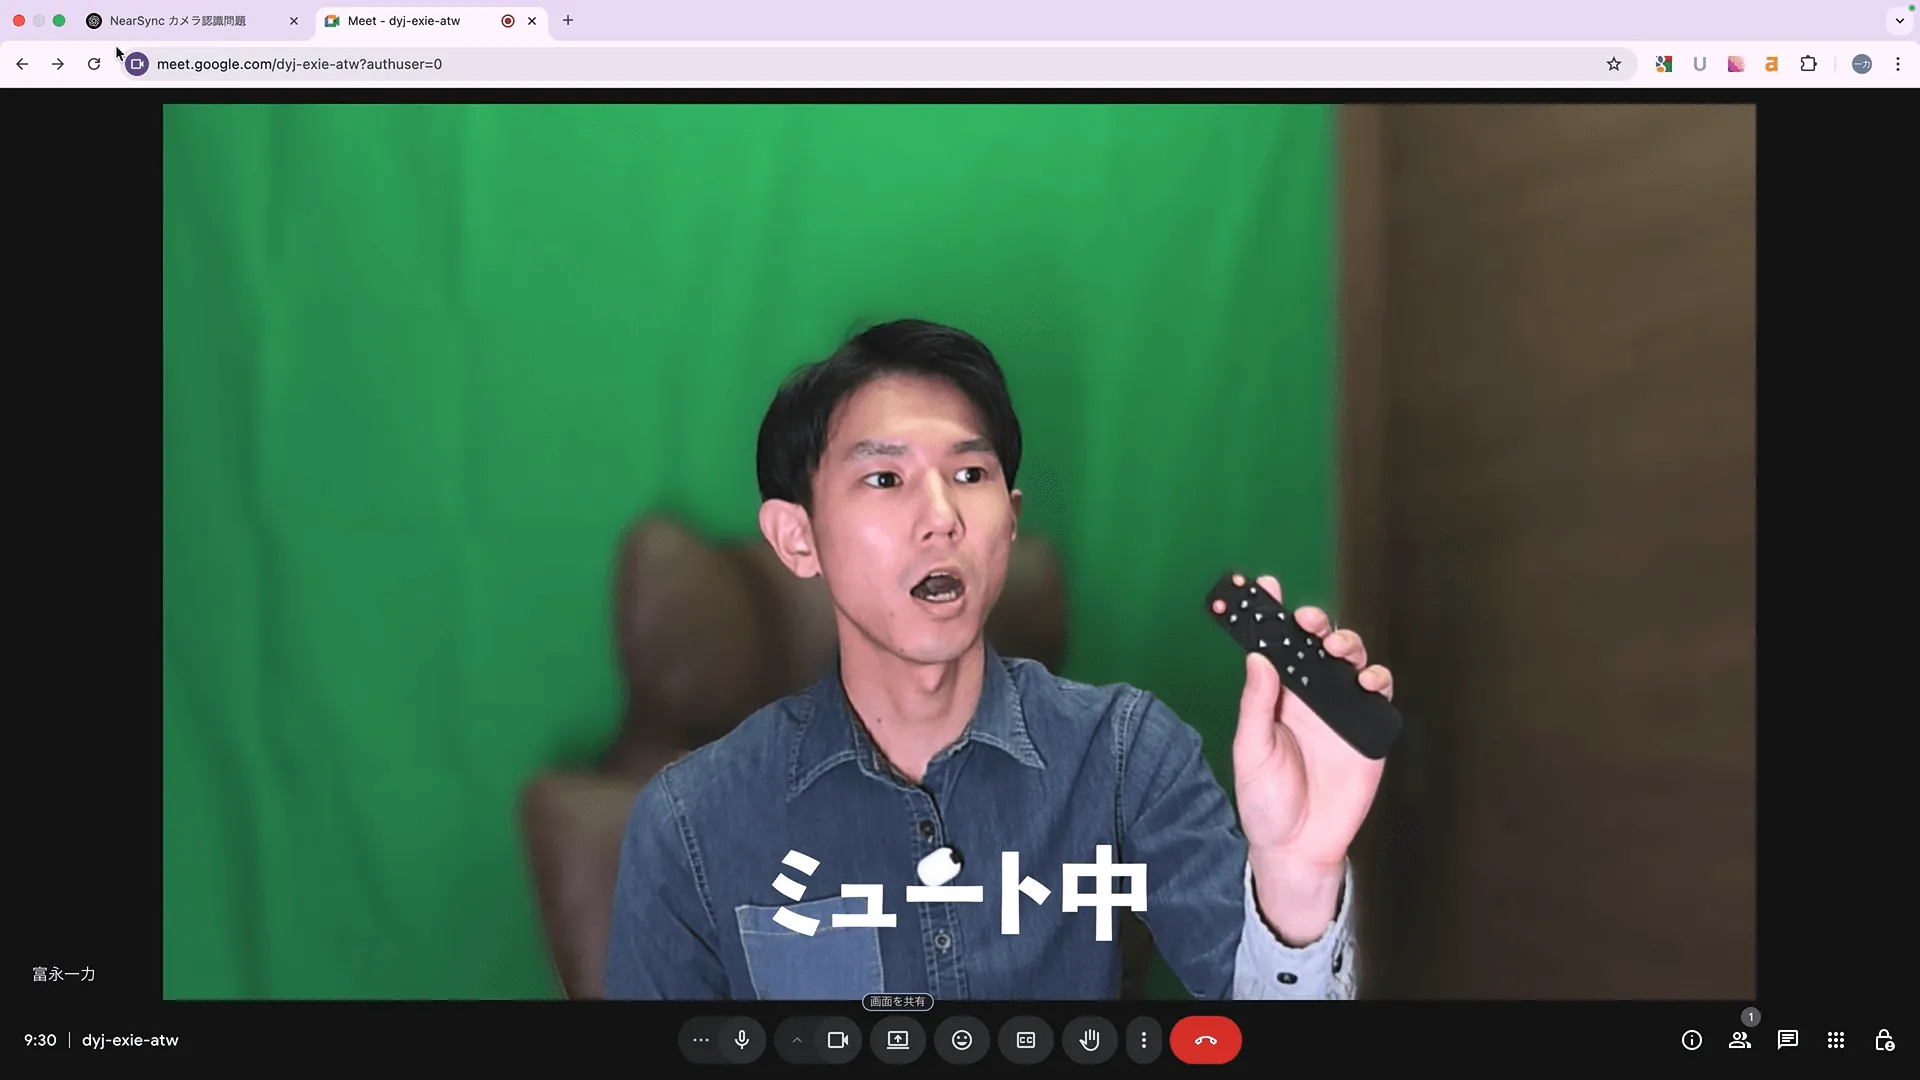The height and width of the screenshot is (1080, 1920).
Task: Click the U extension icon
Action: point(1700,64)
